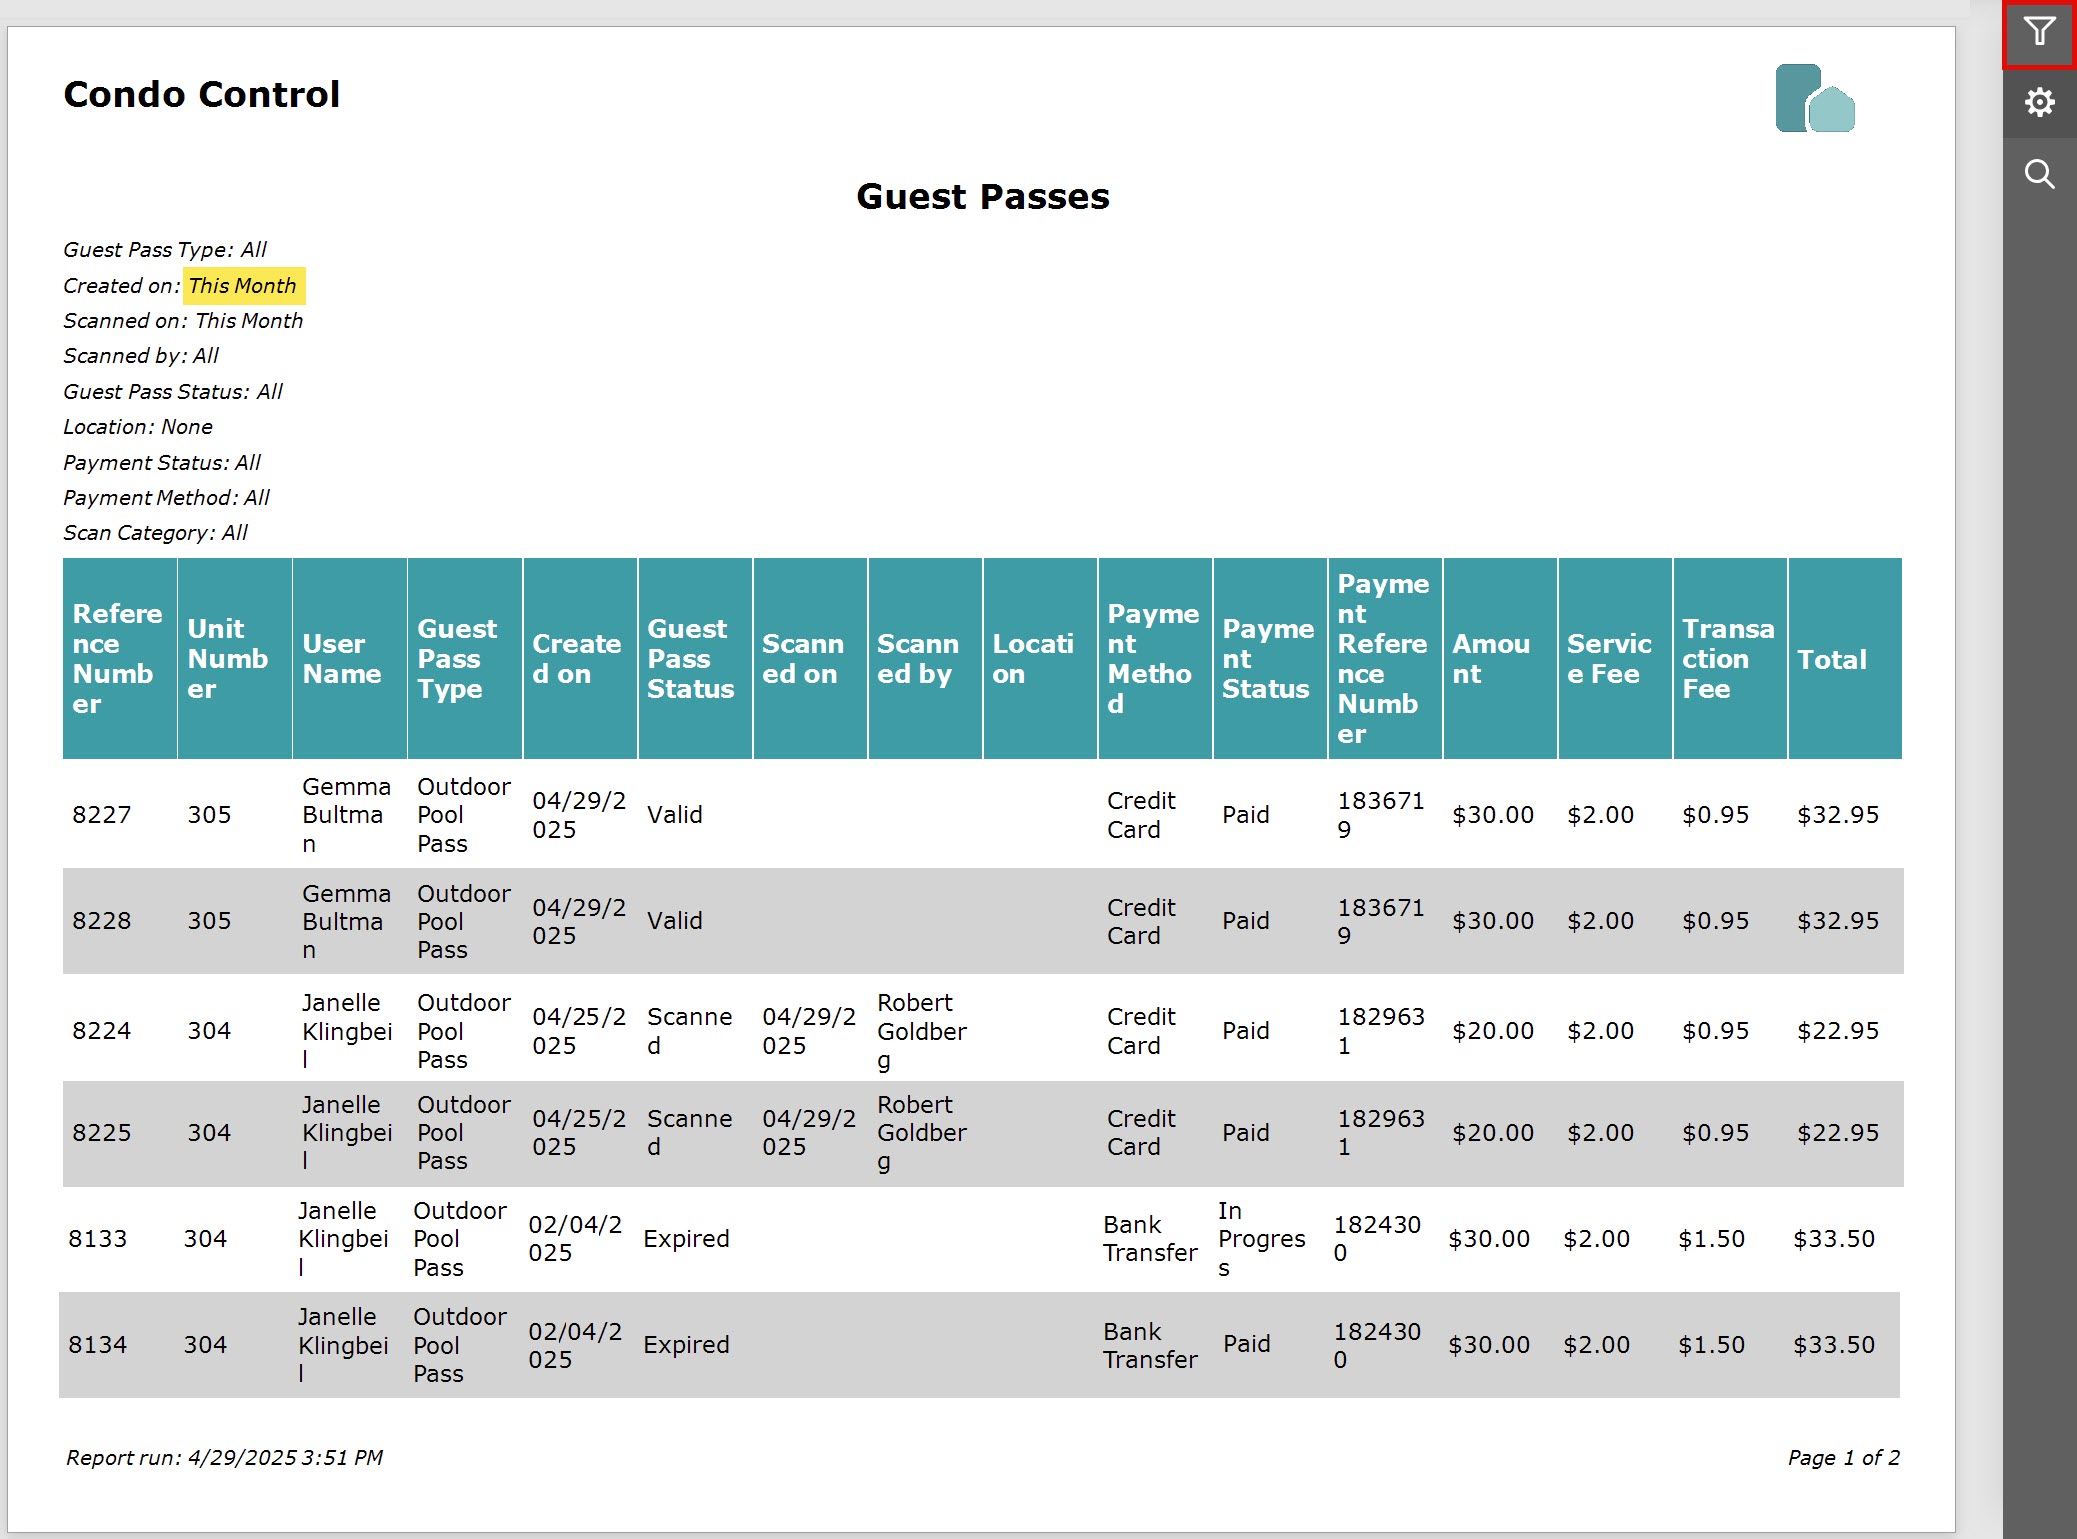The height and width of the screenshot is (1539, 2077).
Task: Click the Page 1 of 2 footer
Action: [1843, 1458]
